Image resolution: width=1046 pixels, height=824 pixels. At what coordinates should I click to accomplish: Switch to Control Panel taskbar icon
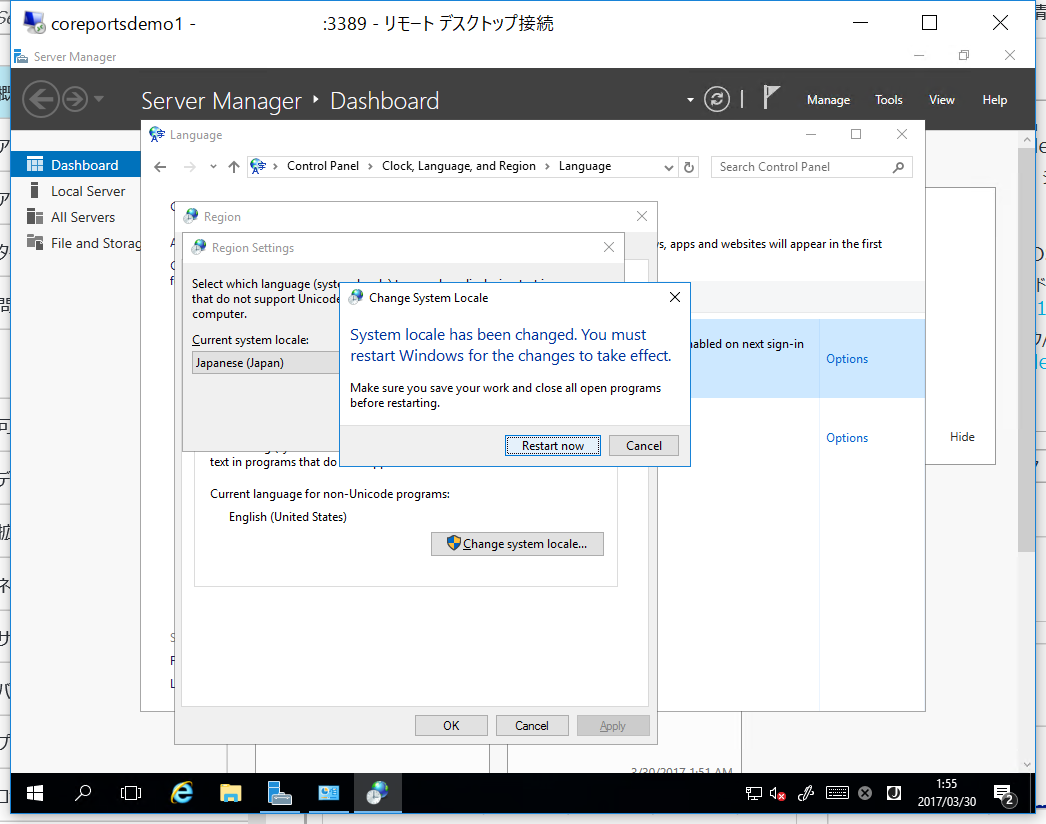(329, 793)
